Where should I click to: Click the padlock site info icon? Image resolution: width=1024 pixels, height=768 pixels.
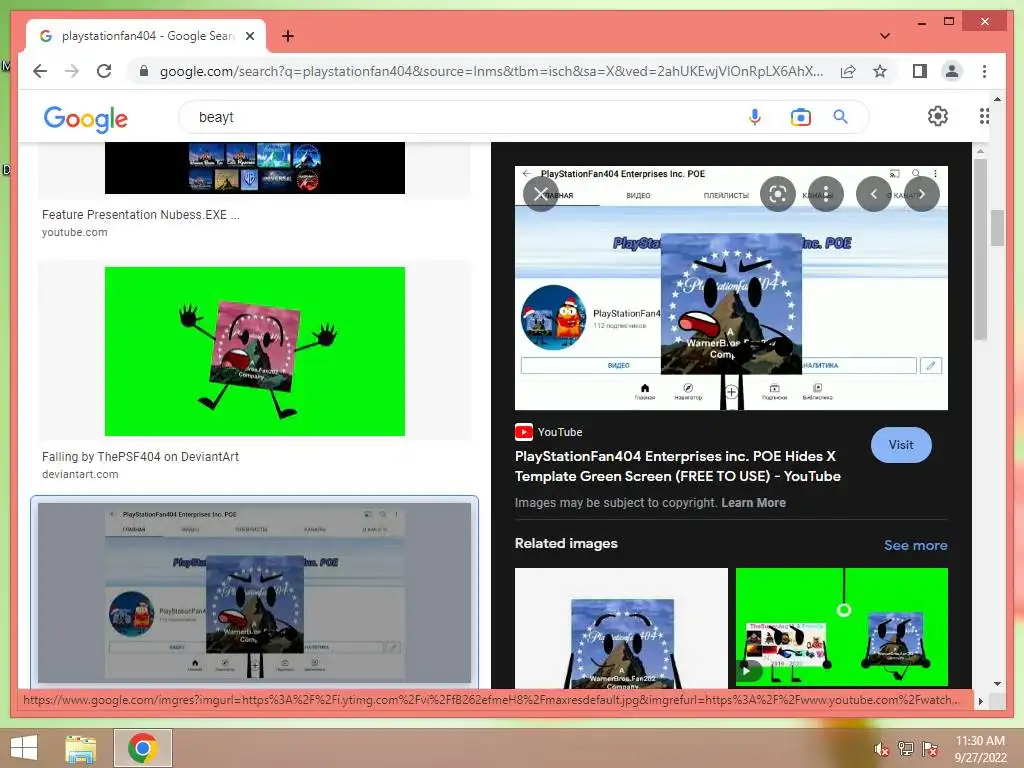click(x=144, y=71)
